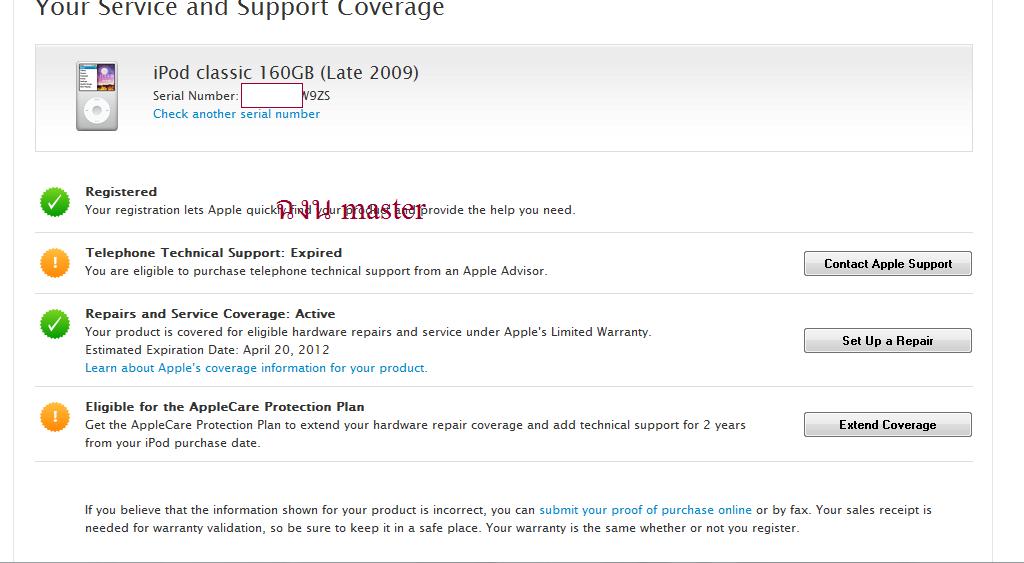1024x563 pixels.
Task: Click the Repairs and Service Coverage: Active heading
Action: click(x=210, y=314)
